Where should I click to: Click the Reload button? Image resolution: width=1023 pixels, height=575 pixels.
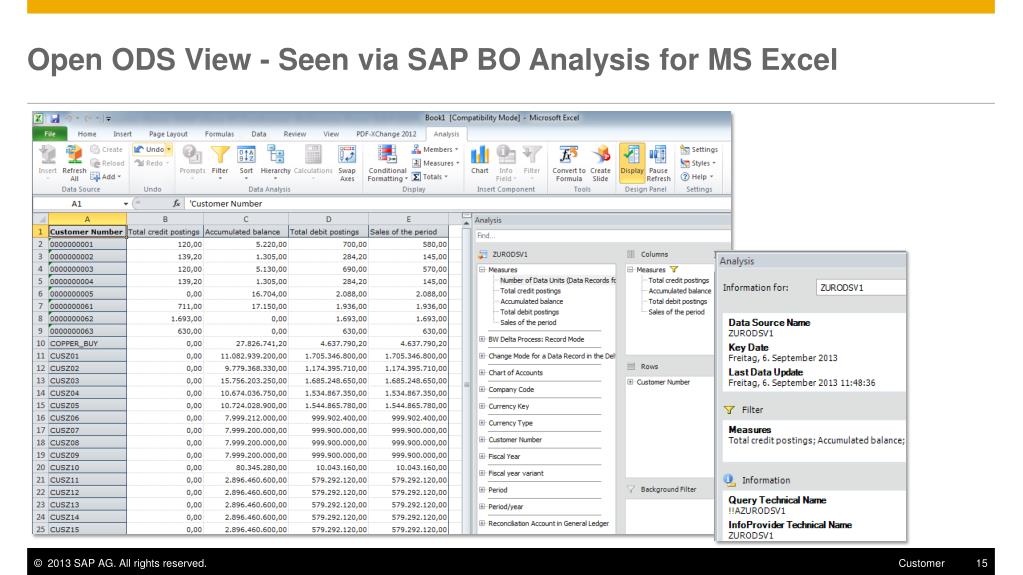coord(107,163)
